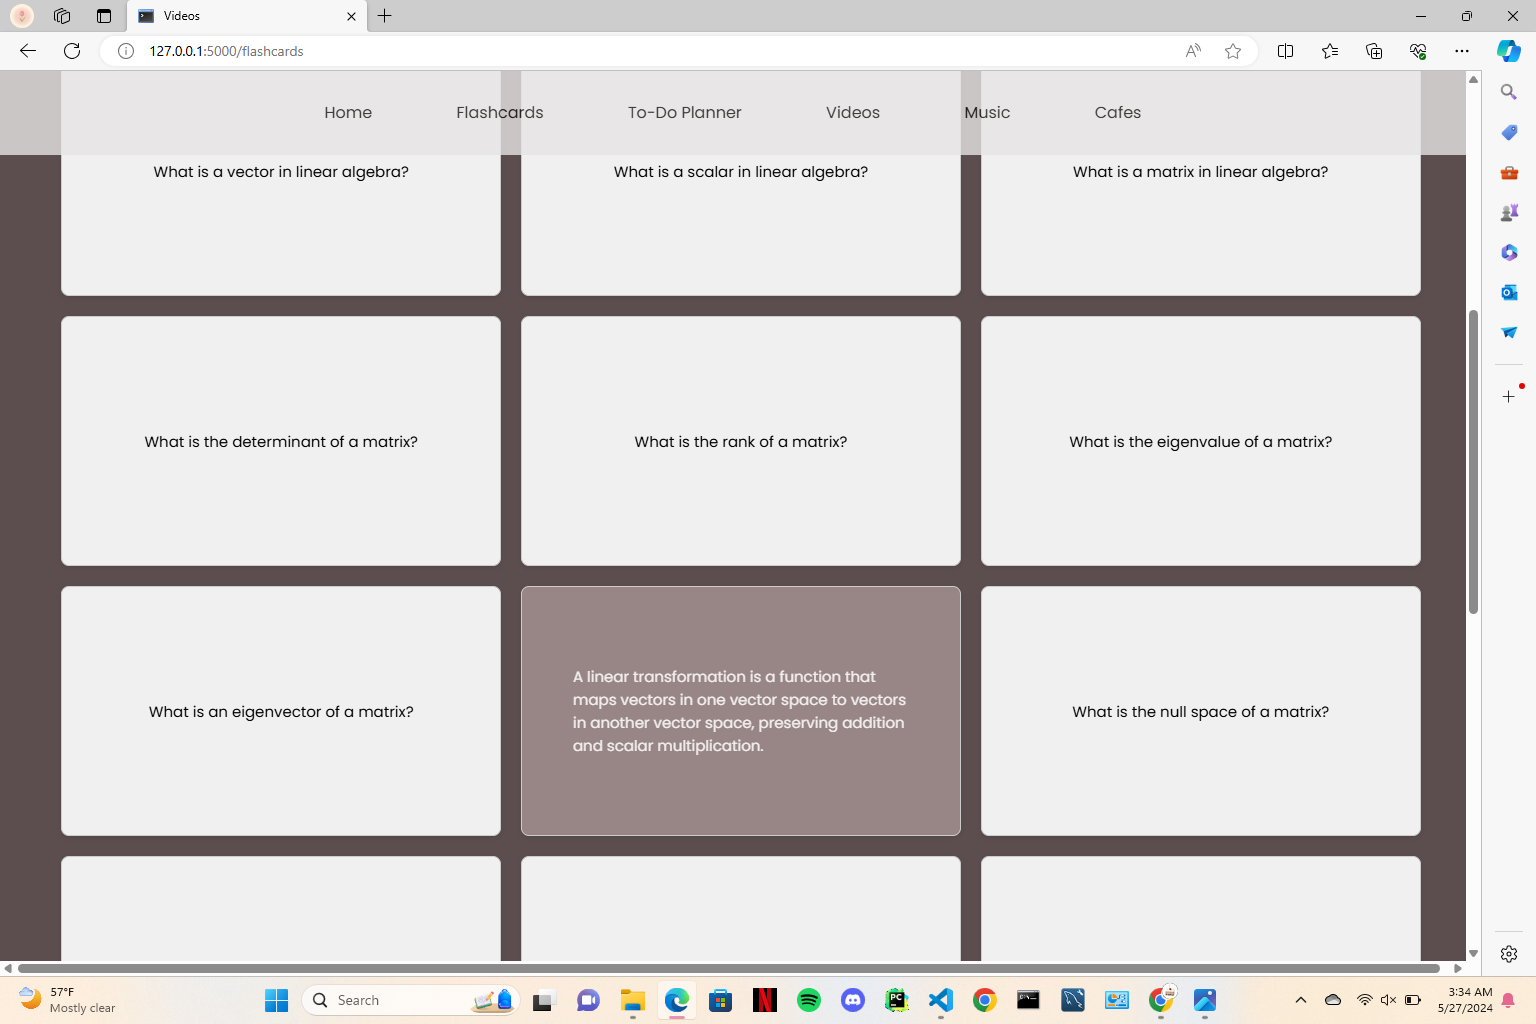The height and width of the screenshot is (1024, 1536).
Task: Open notifications bell in taskbar
Action: click(x=1508, y=1000)
